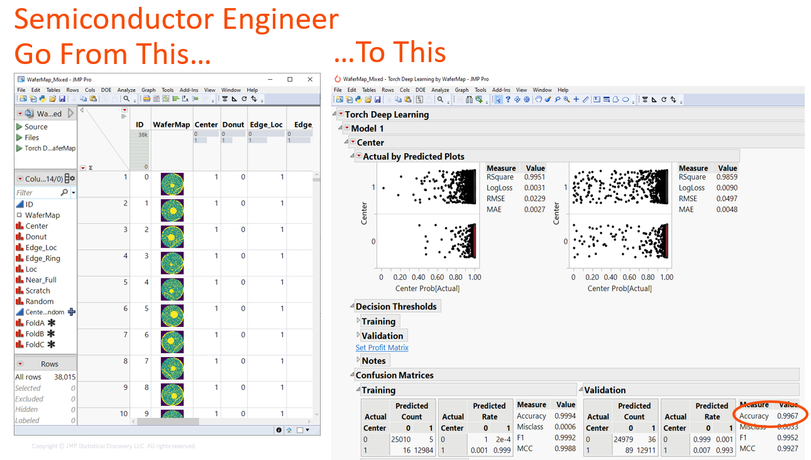
Task: Click the Search magnifier icon in data table toolbar
Action: pyautogui.click(x=126, y=98)
